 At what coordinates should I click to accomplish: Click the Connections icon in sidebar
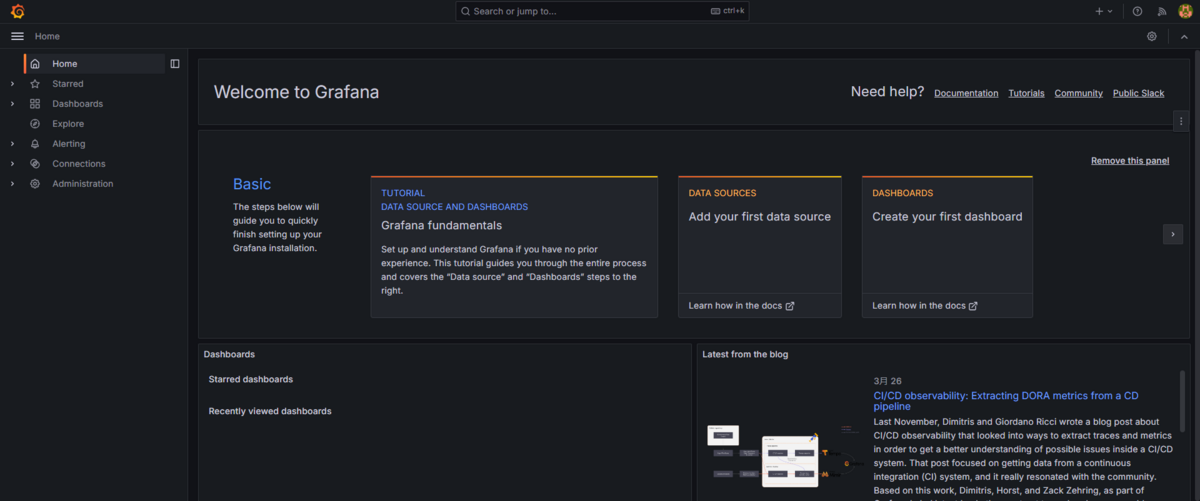coord(35,164)
